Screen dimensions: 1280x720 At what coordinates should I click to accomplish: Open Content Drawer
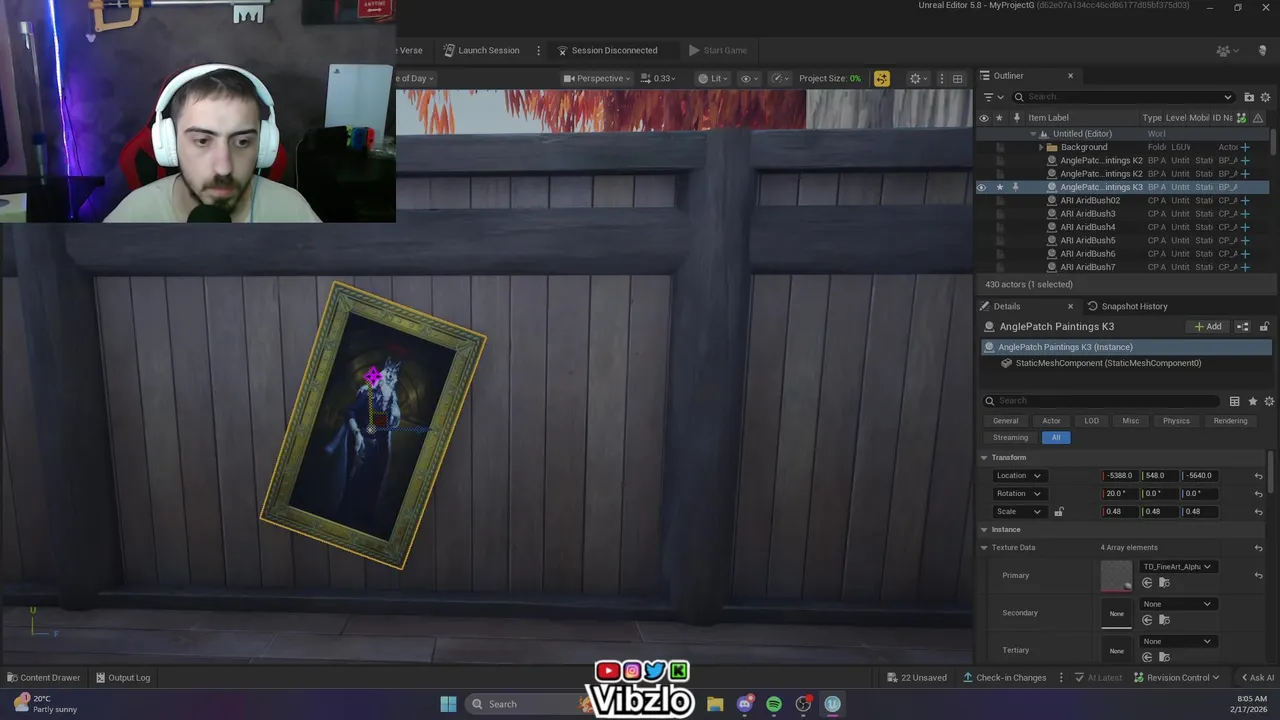[43, 678]
